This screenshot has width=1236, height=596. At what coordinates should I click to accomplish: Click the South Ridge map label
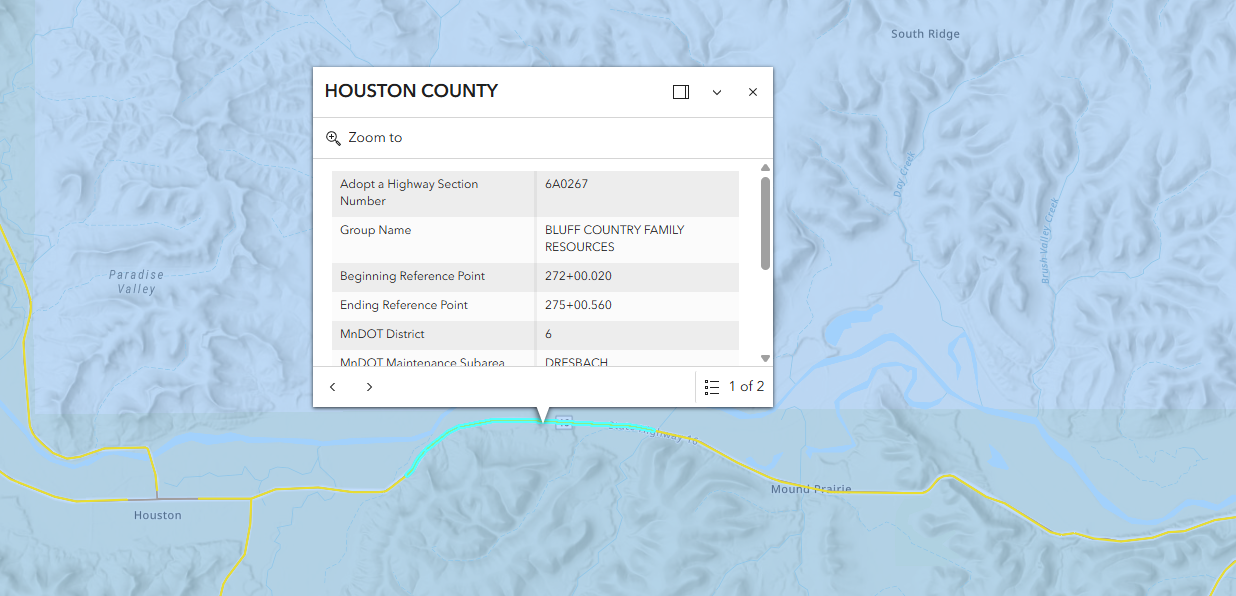tap(925, 34)
